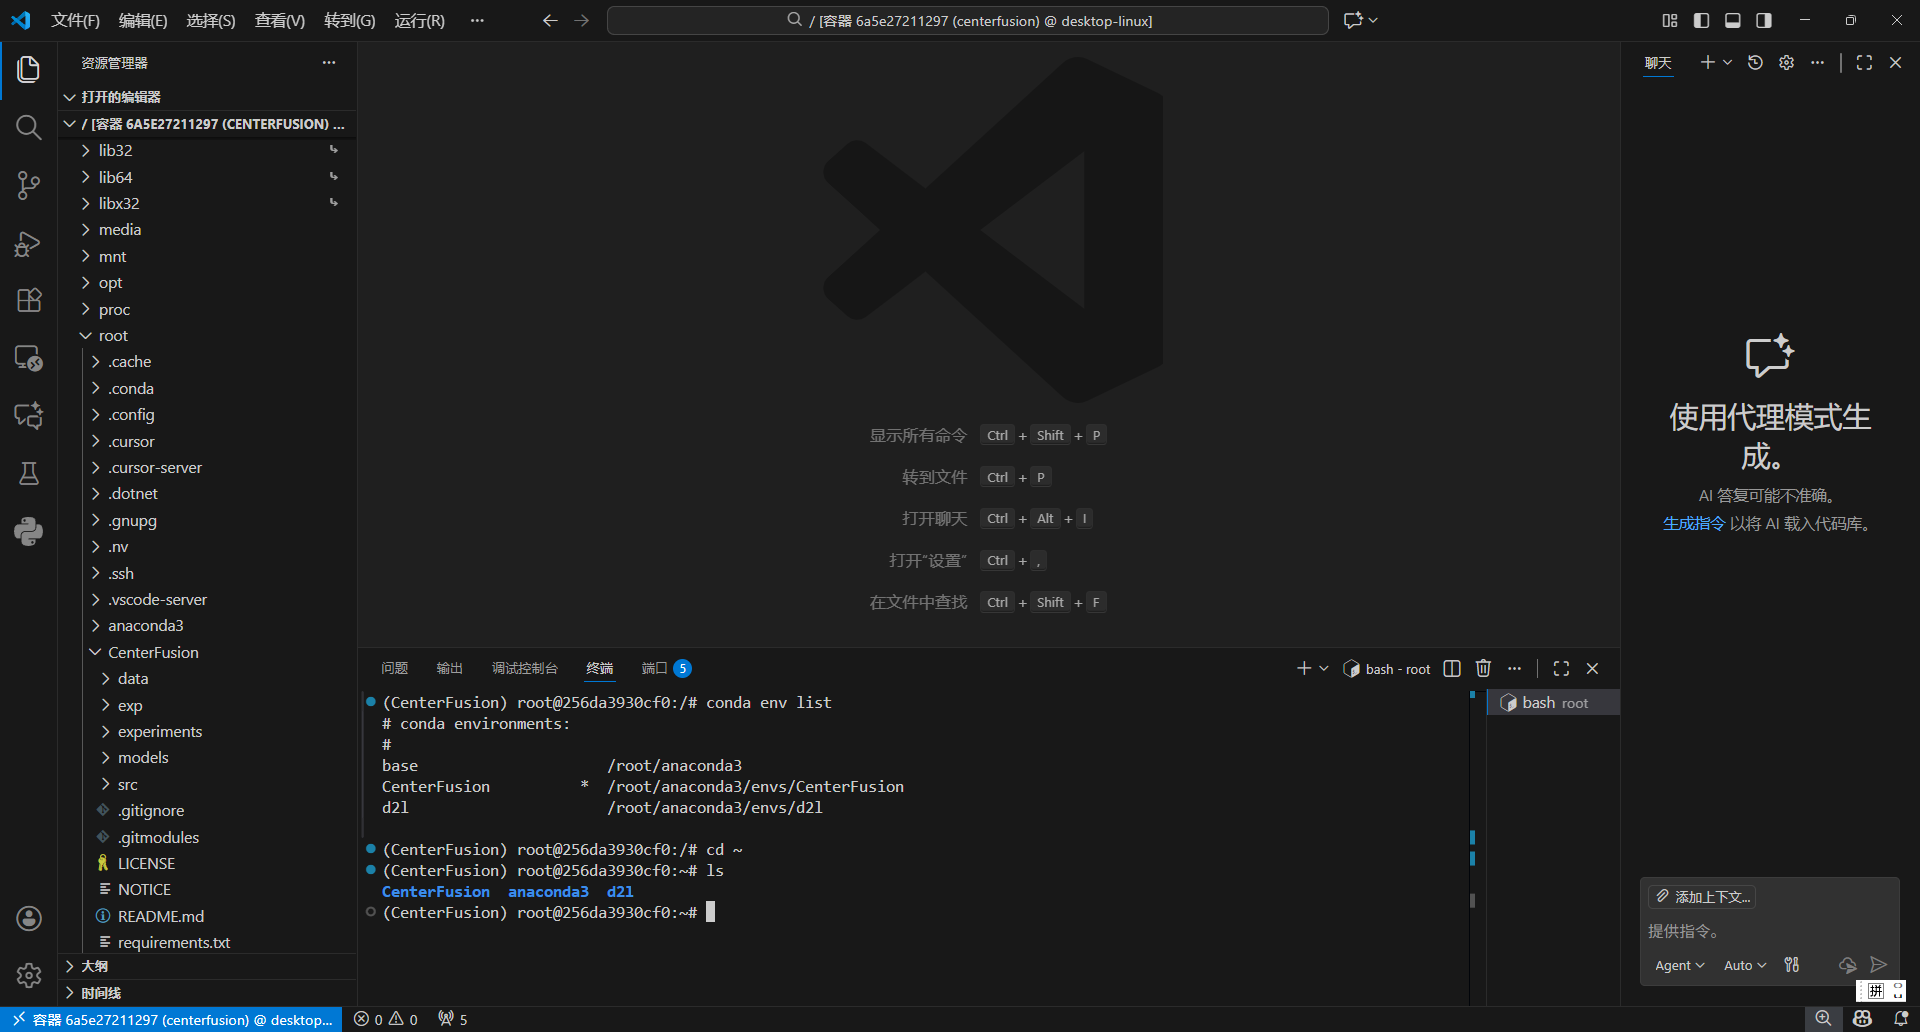Screen dimensions: 1920x1032
Task: Close the chat panel
Action: point(1895,62)
